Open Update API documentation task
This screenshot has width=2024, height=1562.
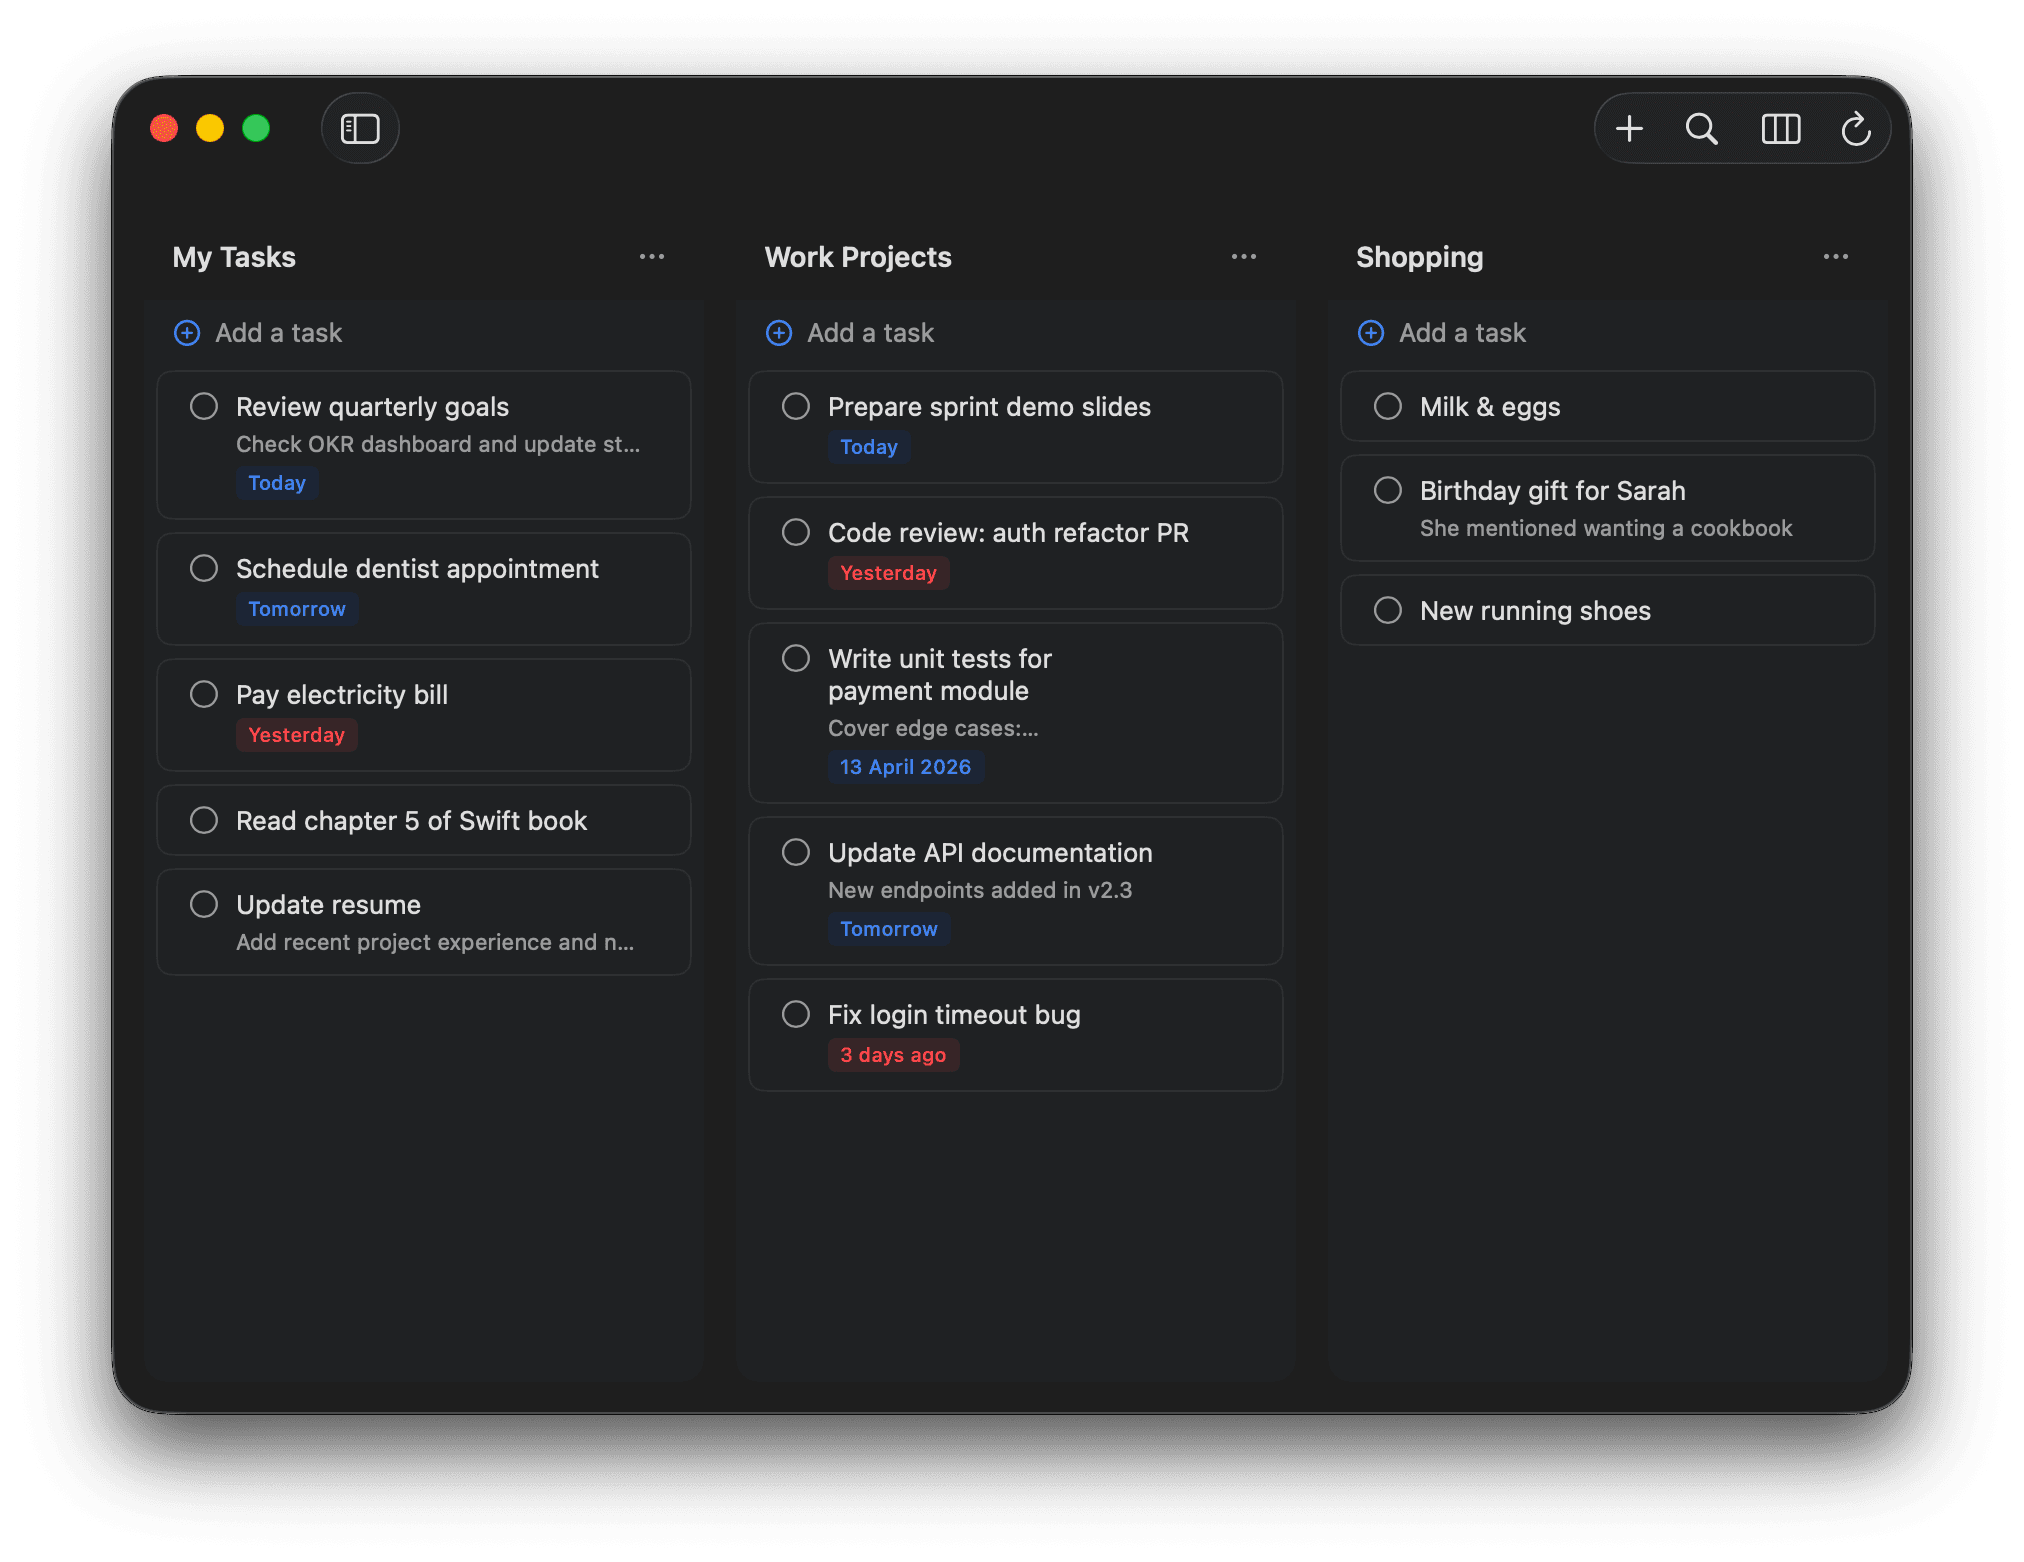[990, 853]
